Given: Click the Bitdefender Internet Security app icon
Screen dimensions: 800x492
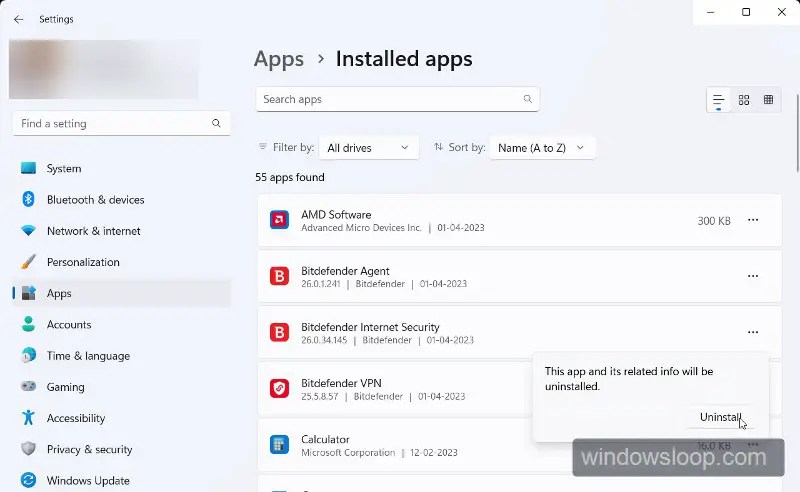Looking at the screenshot, I should [x=279, y=332].
